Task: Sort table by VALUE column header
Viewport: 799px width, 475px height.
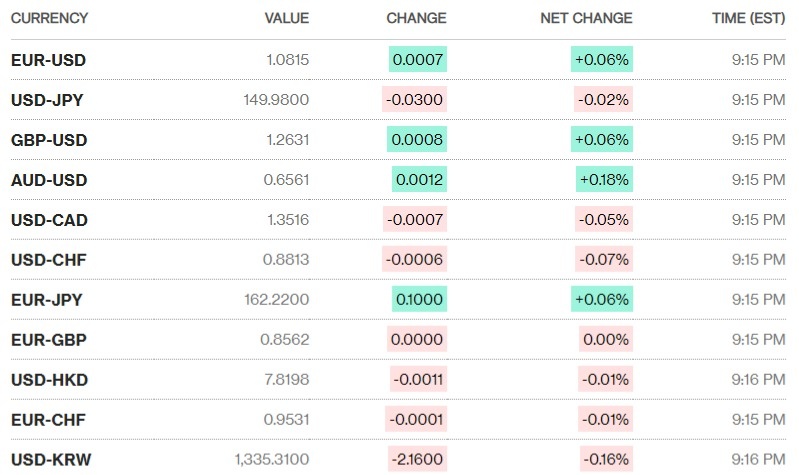Action: (x=286, y=18)
